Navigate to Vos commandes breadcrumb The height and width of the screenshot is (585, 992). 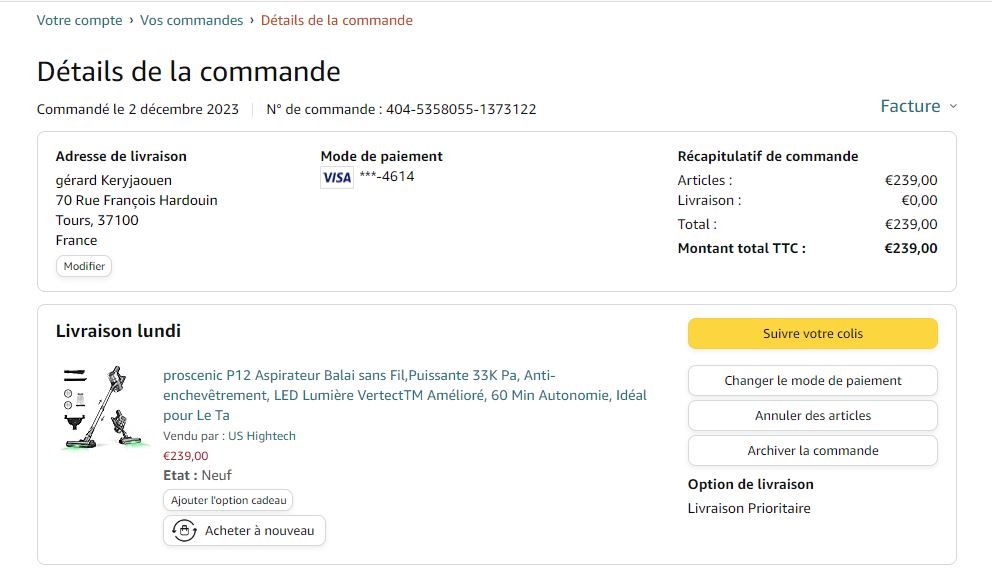tap(191, 20)
